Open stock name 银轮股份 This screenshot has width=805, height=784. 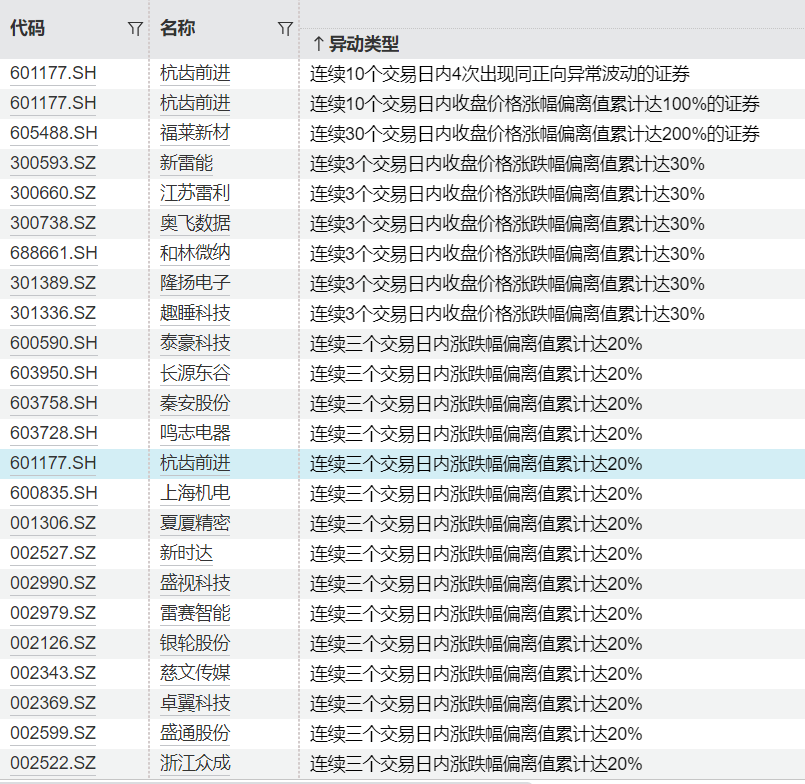point(195,643)
